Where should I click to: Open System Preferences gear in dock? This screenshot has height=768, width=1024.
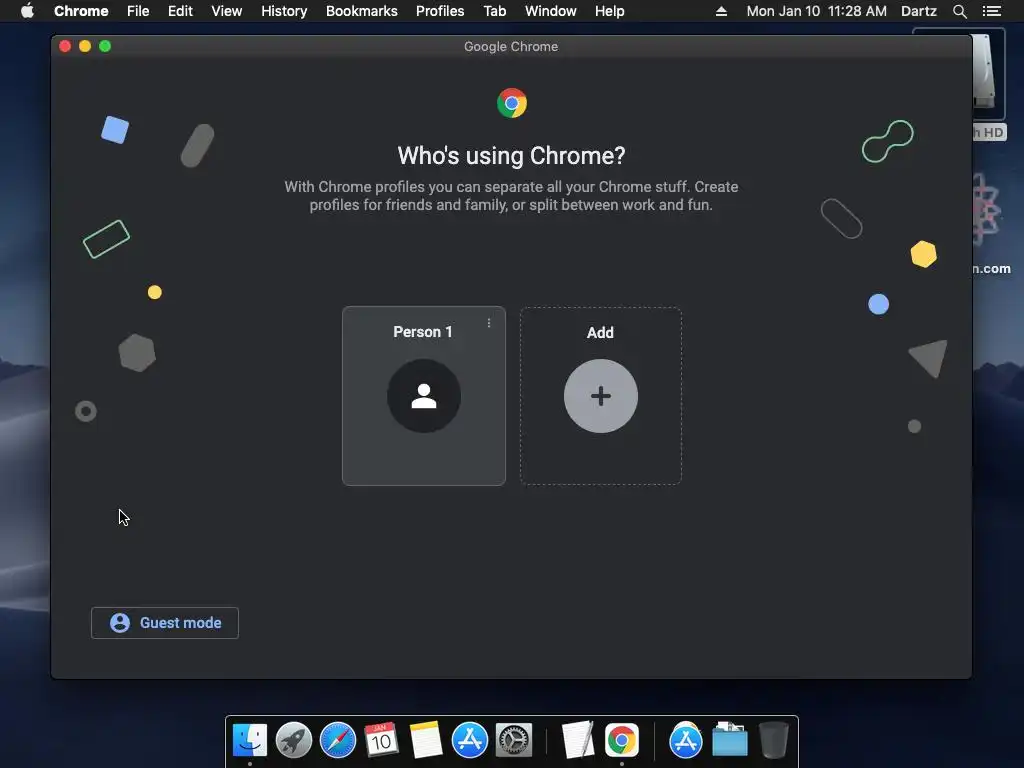click(x=514, y=741)
